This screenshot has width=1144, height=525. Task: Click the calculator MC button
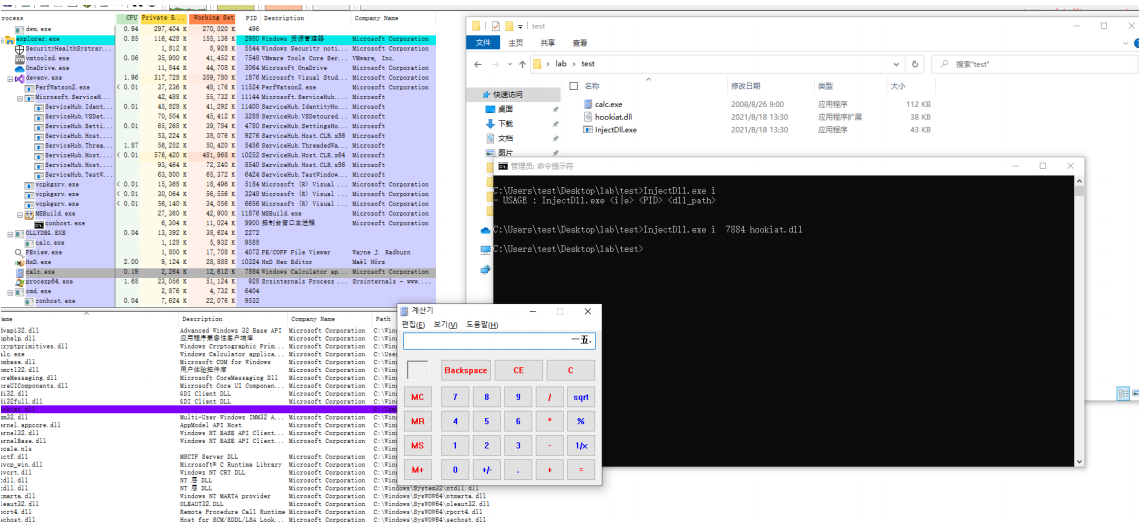coord(417,397)
